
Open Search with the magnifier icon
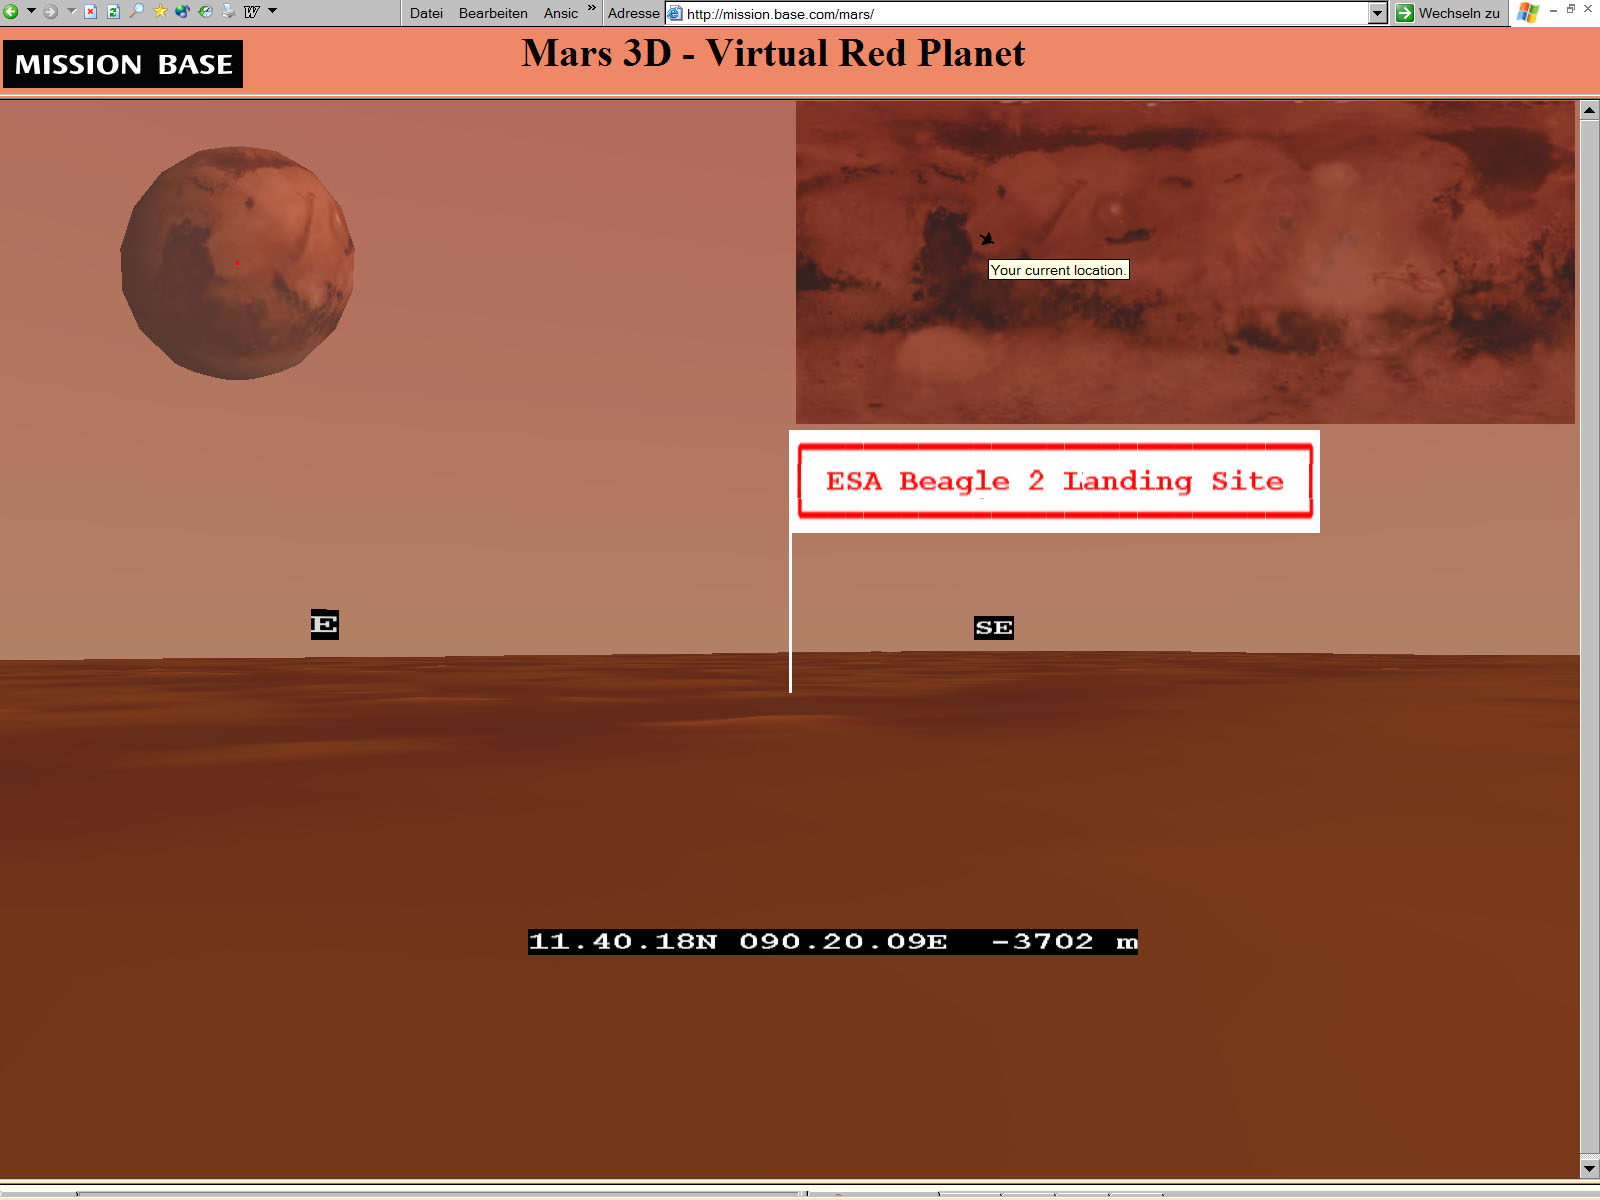click(x=136, y=12)
